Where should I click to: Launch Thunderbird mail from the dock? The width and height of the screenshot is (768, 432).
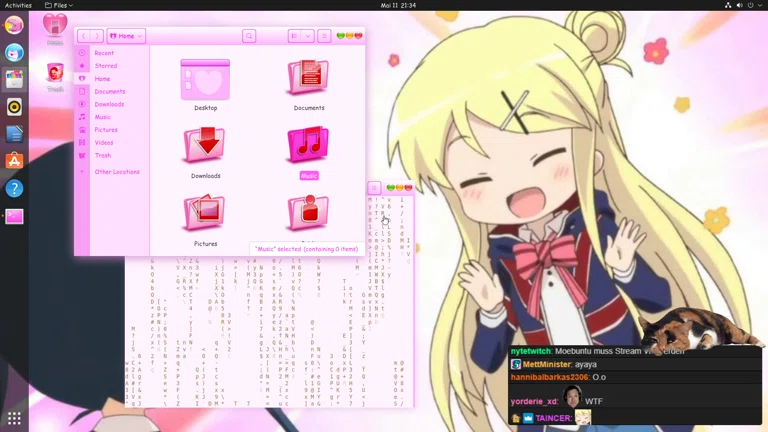pos(14,52)
